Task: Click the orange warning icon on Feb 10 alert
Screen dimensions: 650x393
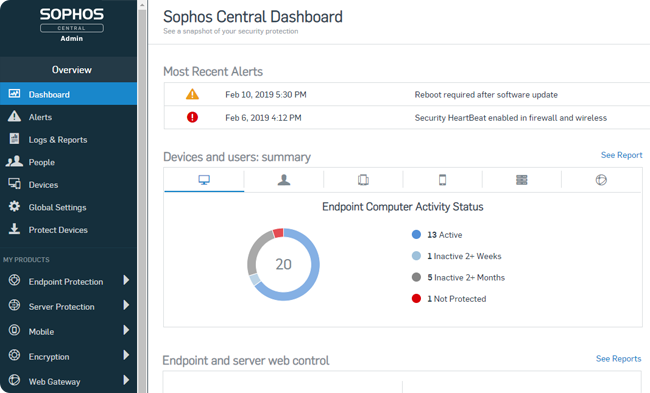Action: (x=192, y=94)
